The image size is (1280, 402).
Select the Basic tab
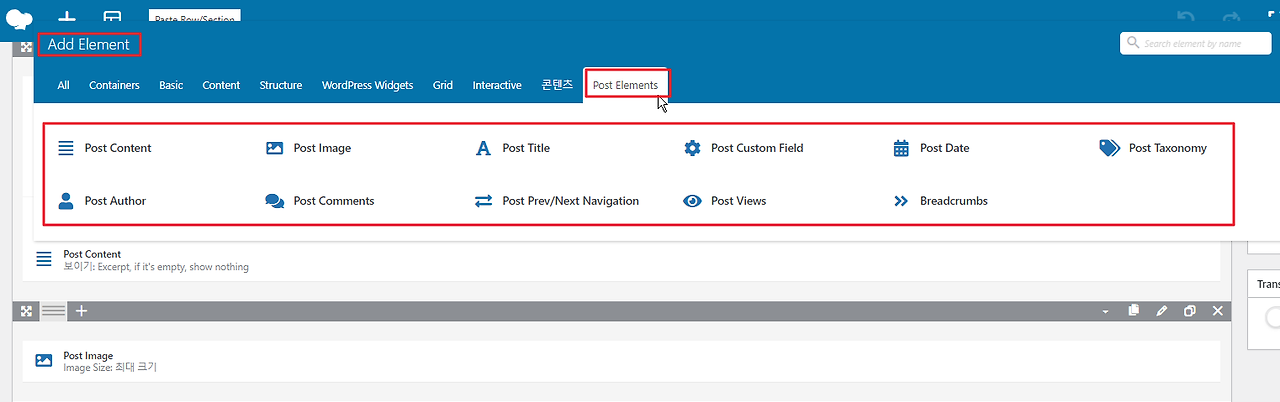(171, 85)
